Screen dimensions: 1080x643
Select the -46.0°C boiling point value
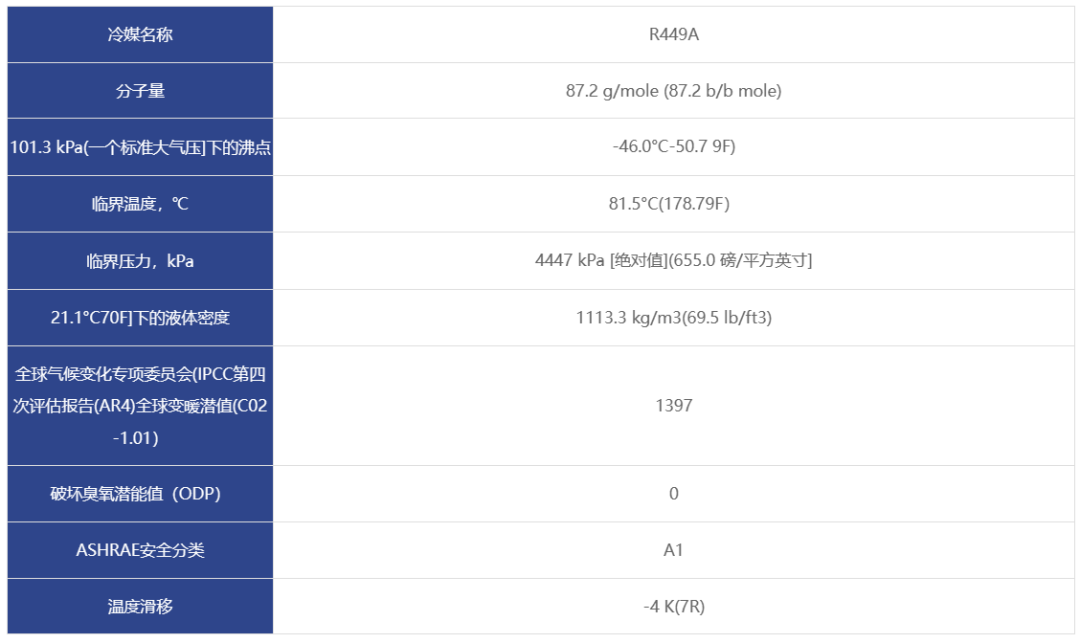[x=673, y=148]
